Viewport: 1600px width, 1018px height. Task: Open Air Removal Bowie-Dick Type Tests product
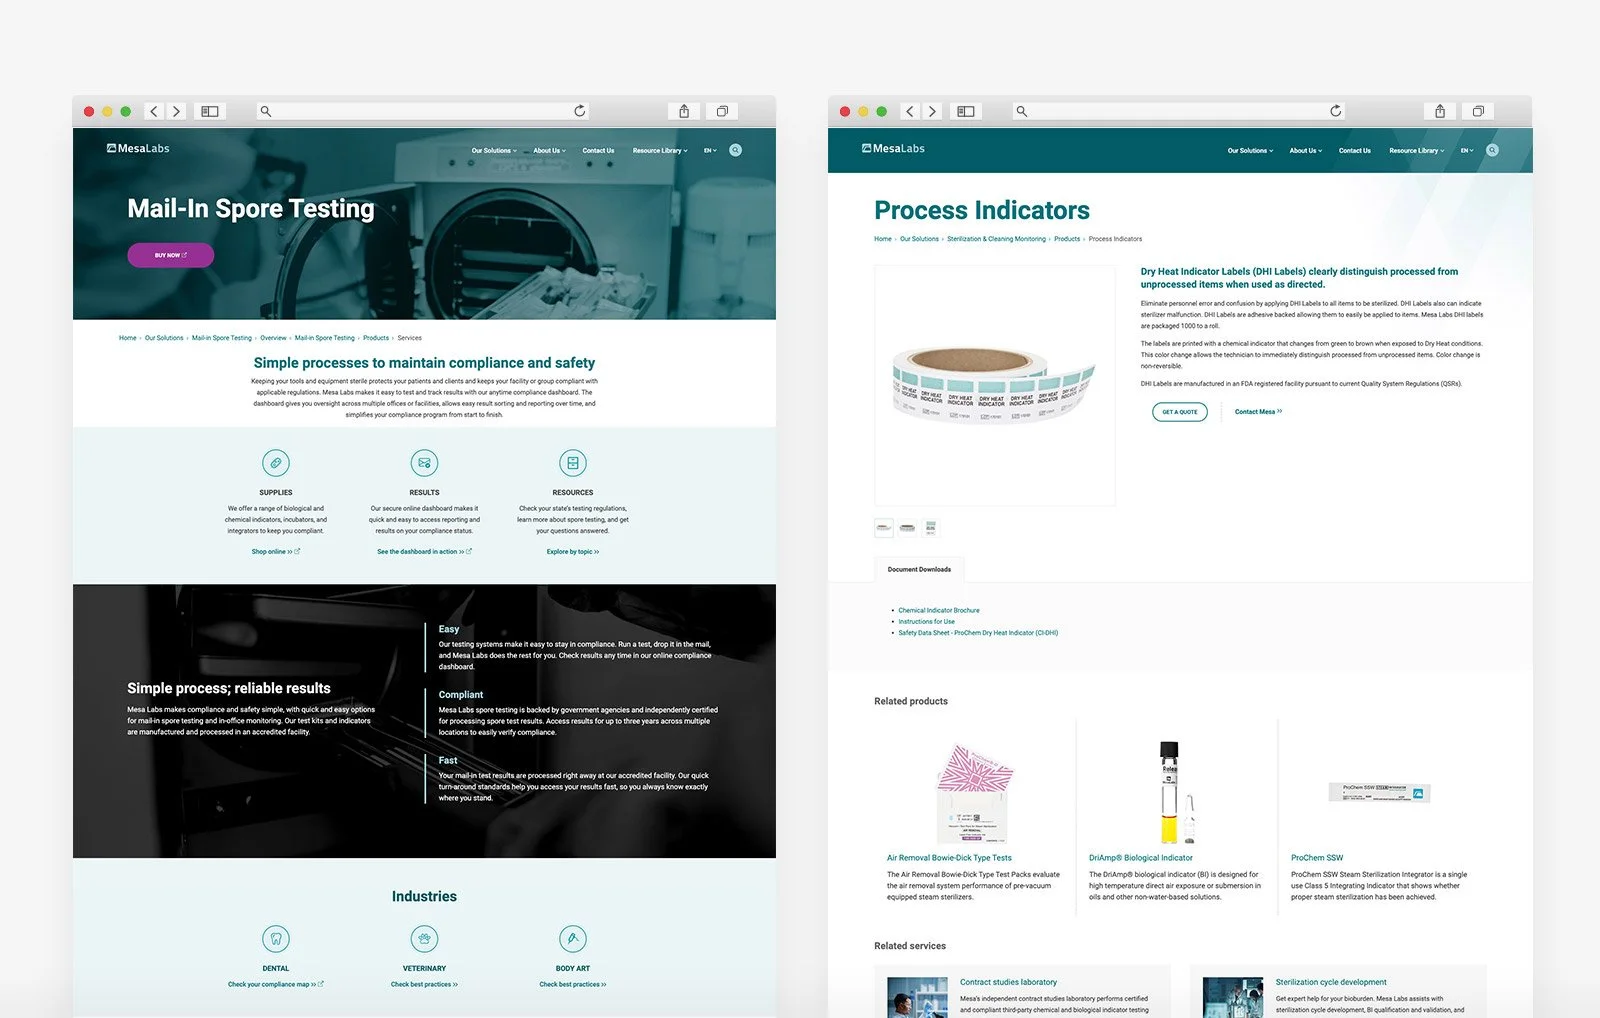click(x=949, y=858)
